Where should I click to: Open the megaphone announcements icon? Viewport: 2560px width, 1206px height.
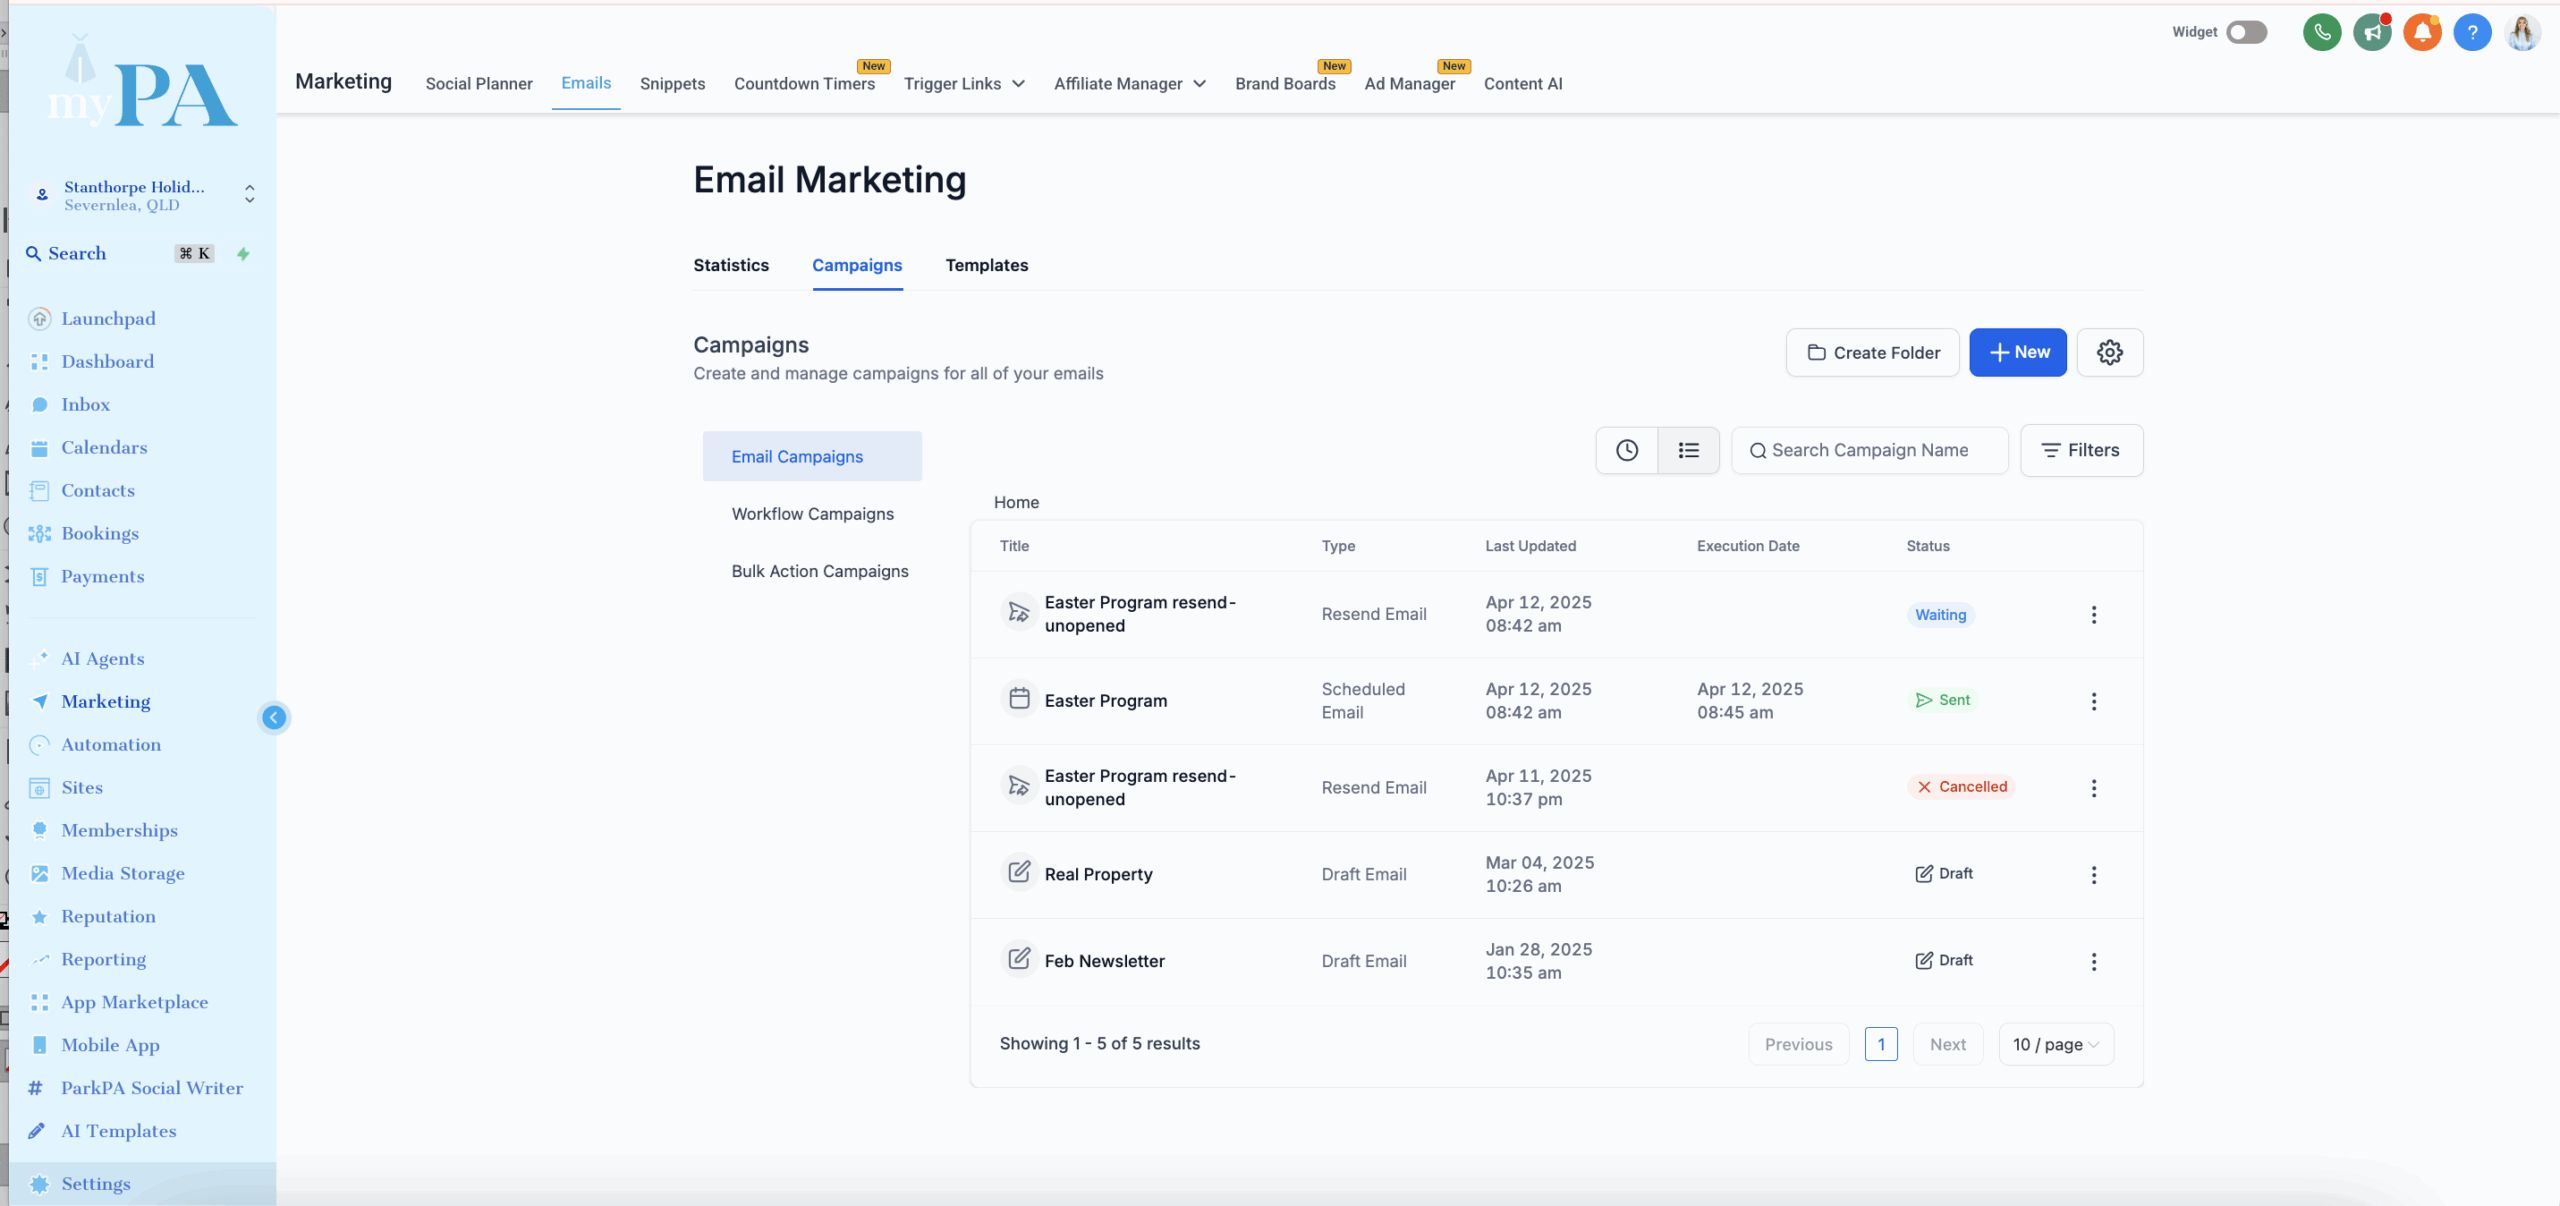(2372, 32)
